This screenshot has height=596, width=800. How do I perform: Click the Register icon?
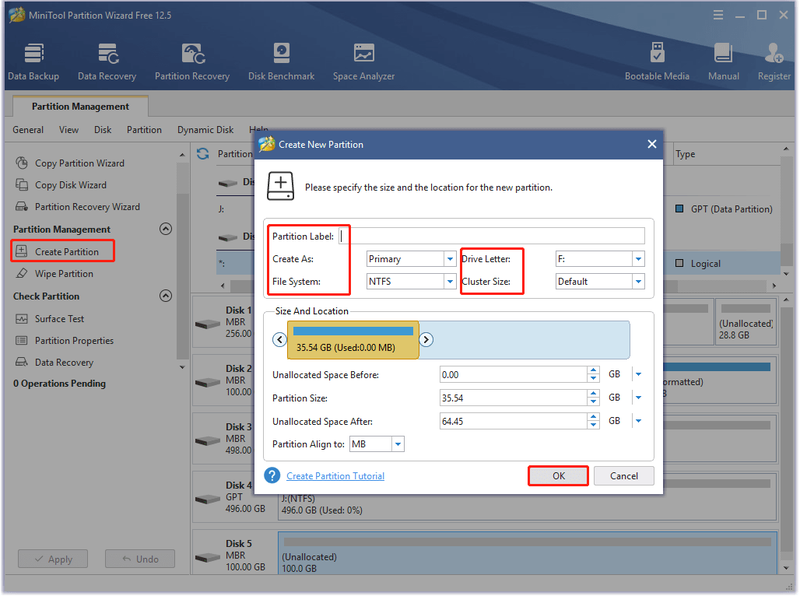pos(774,62)
